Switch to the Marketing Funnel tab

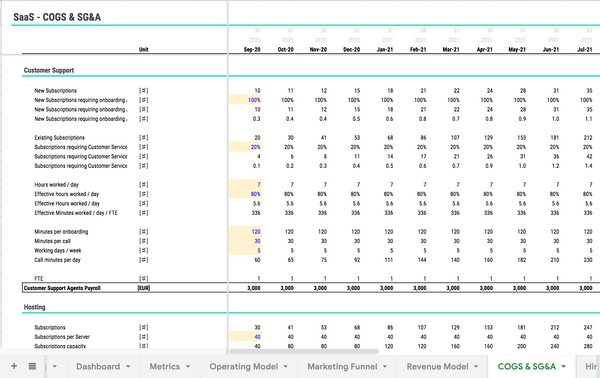(342, 367)
